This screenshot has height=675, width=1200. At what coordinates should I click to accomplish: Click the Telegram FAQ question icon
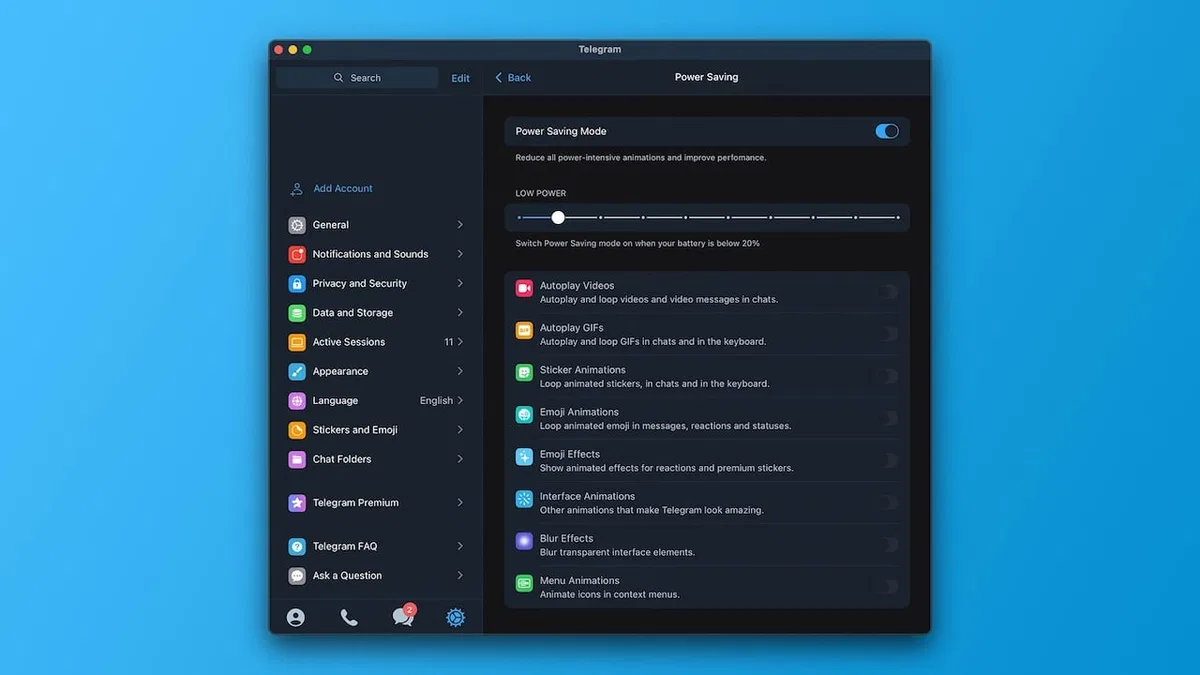(297, 547)
